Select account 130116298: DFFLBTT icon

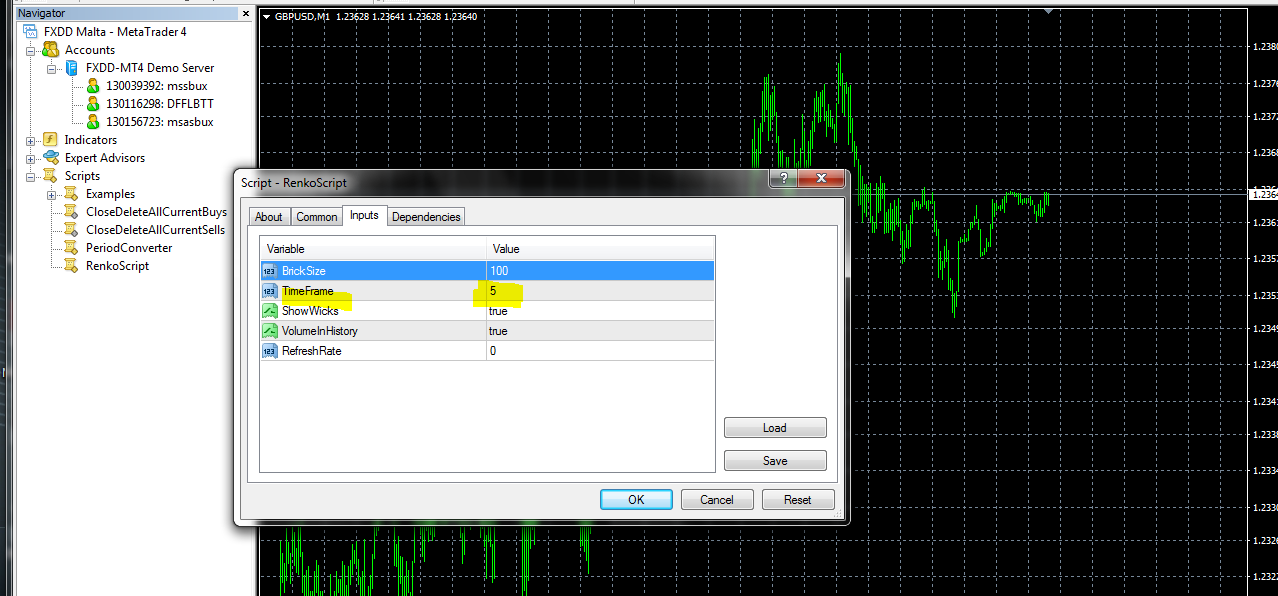pyautogui.click(x=93, y=104)
